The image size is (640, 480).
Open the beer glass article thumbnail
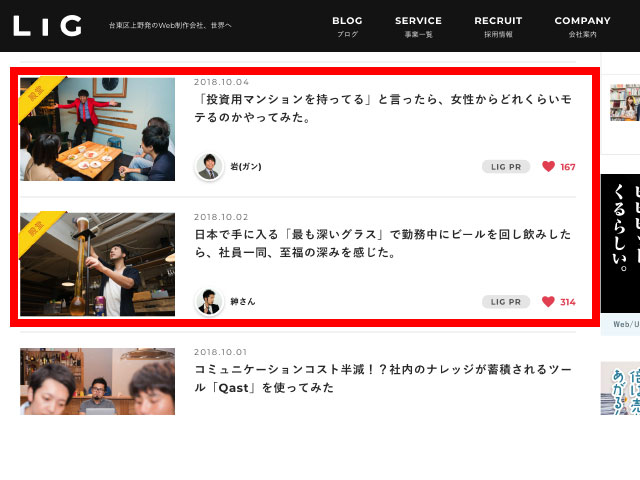(x=97, y=264)
